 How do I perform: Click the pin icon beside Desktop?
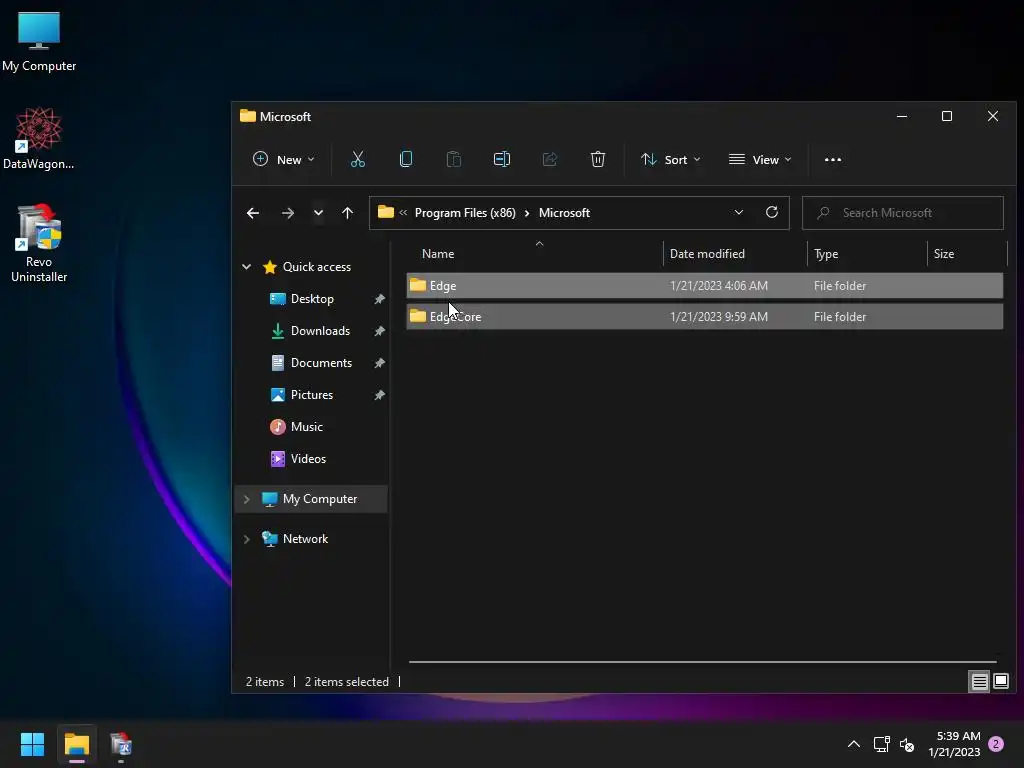pyautogui.click(x=379, y=299)
